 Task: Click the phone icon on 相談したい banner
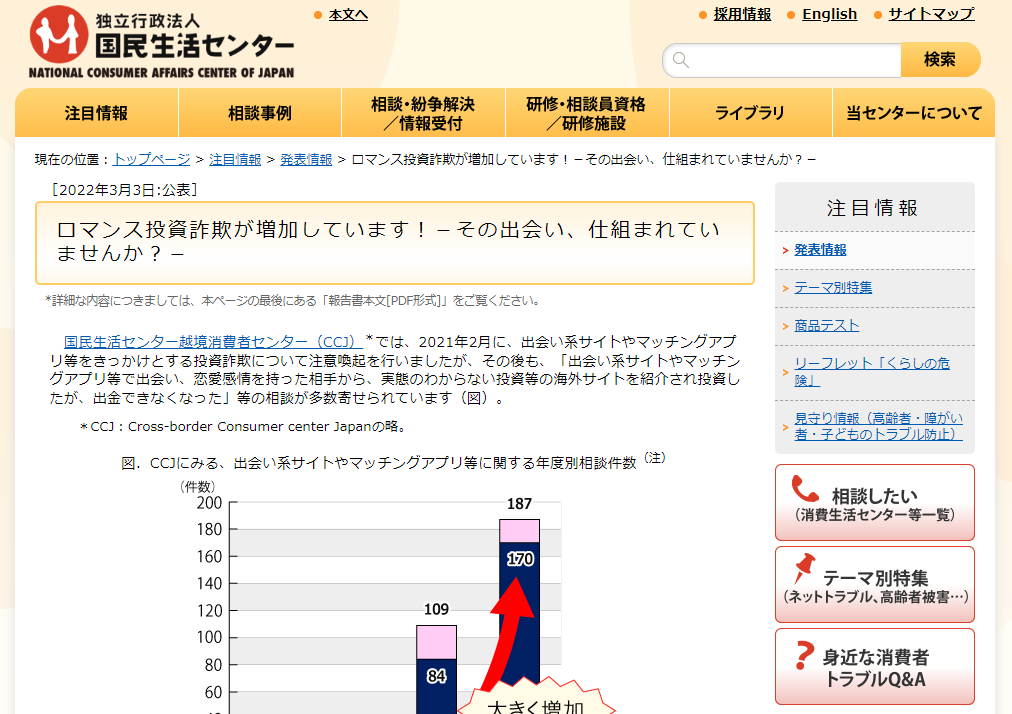(x=805, y=489)
